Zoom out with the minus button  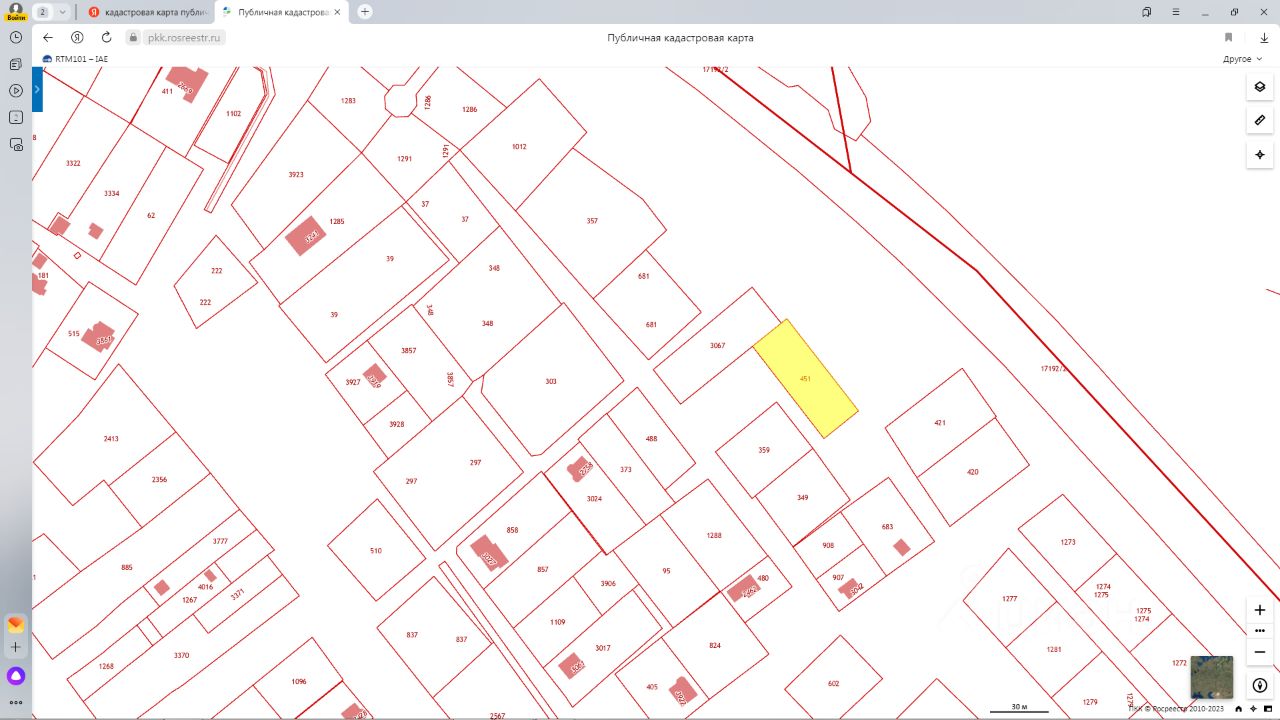coord(1259,652)
